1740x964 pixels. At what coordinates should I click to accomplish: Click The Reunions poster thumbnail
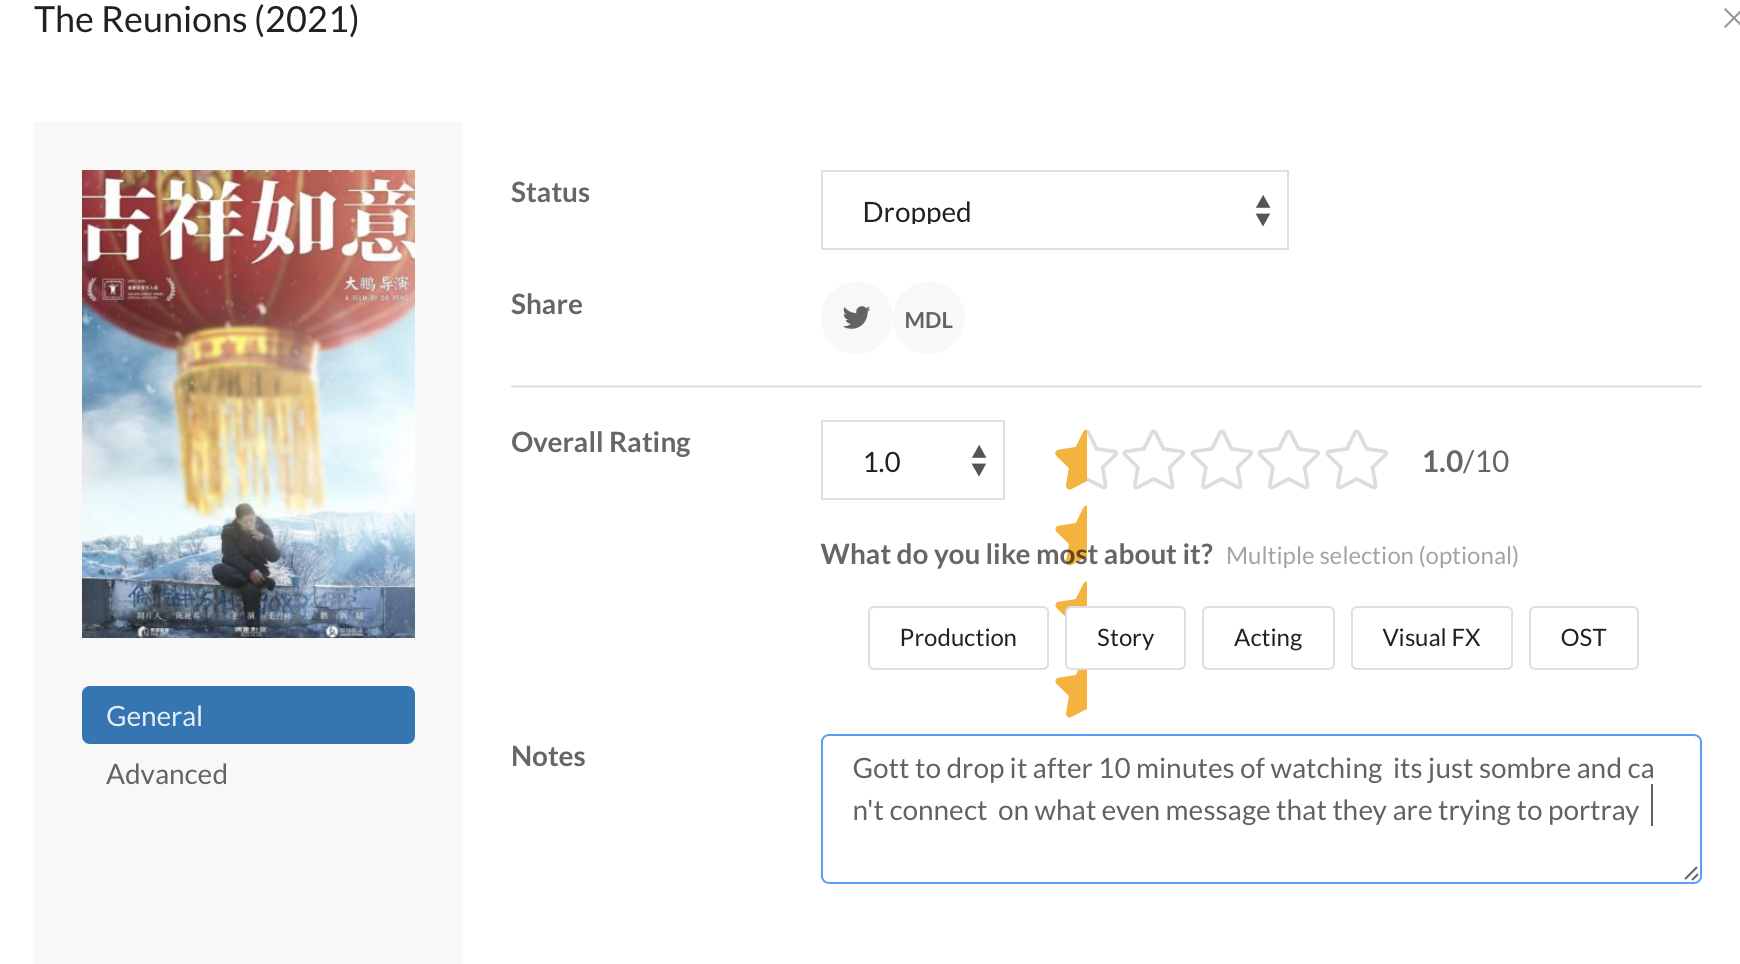coord(248,404)
